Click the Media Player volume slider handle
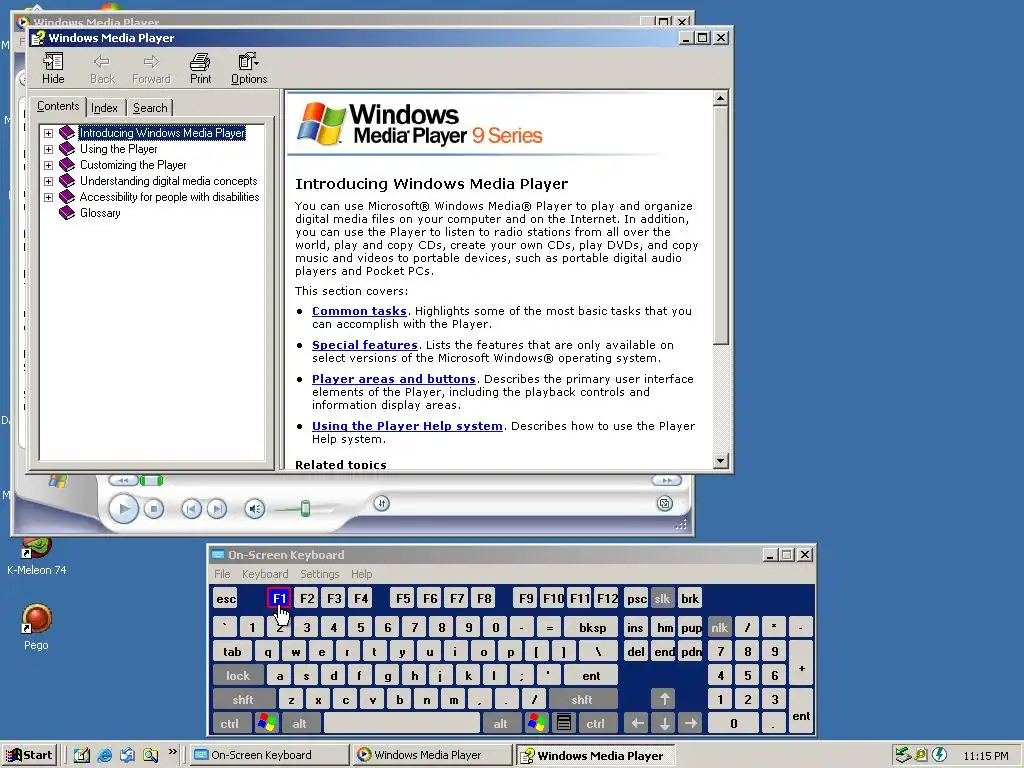Screen dimensions: 1024x768 [x=305, y=509]
